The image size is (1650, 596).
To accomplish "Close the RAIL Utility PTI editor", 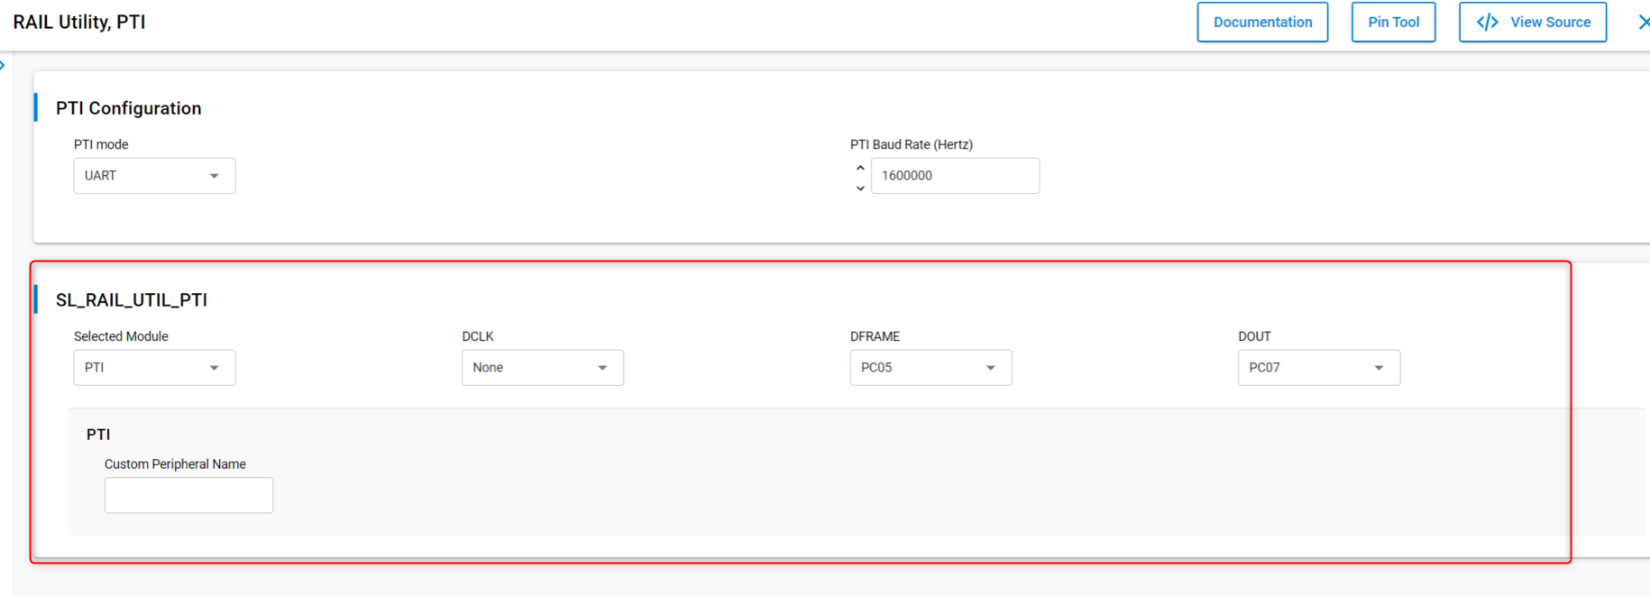I will (1643, 22).
